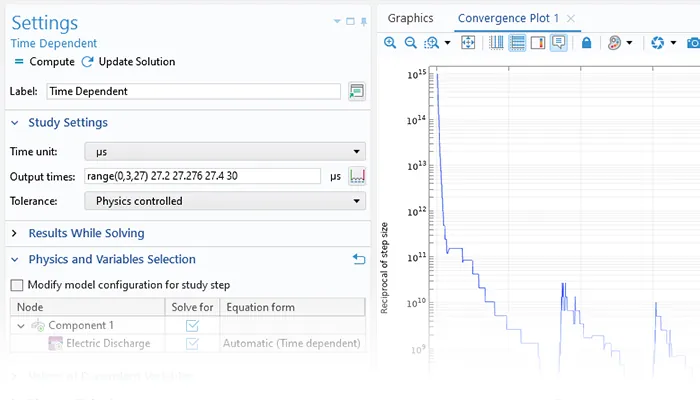Toggle Solve for checkbox of Component 1
Screen dimensions: 700x400
coord(193,326)
